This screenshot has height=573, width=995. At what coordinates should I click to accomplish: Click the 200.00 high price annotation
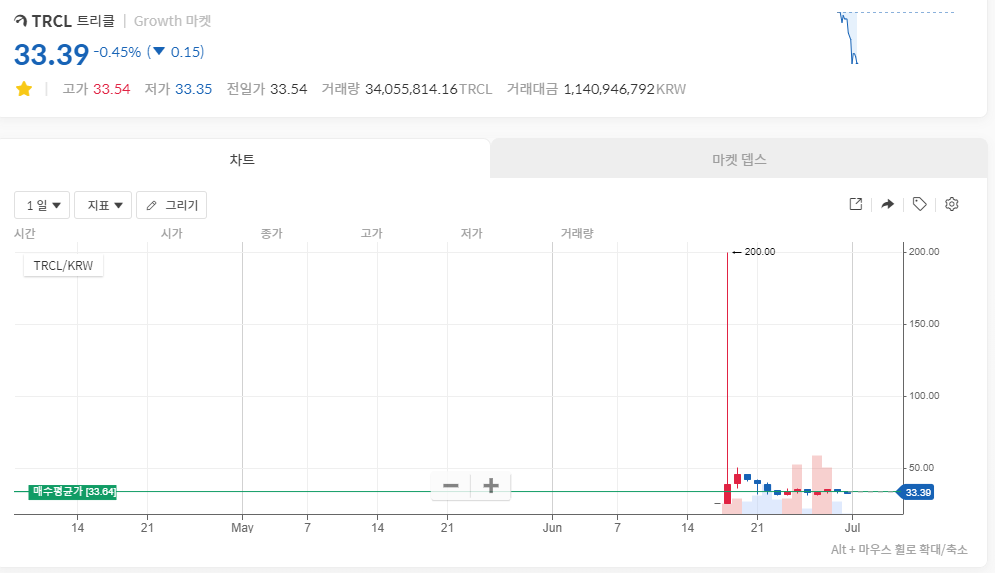[754, 252]
